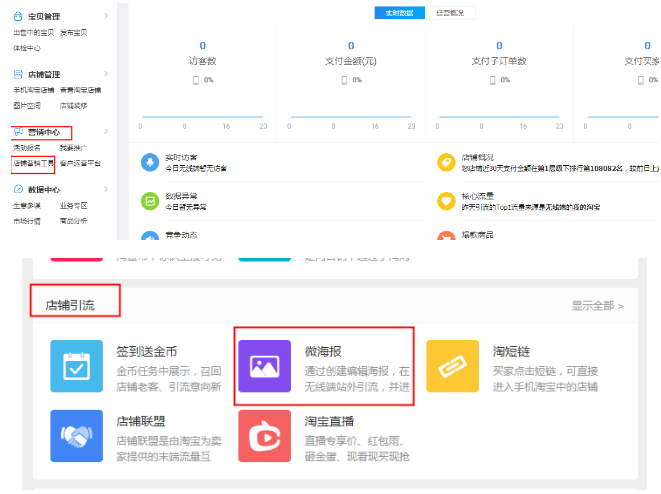The image size is (661, 494).
Task: Switch to the 经营概况 tab
Action: [450, 13]
